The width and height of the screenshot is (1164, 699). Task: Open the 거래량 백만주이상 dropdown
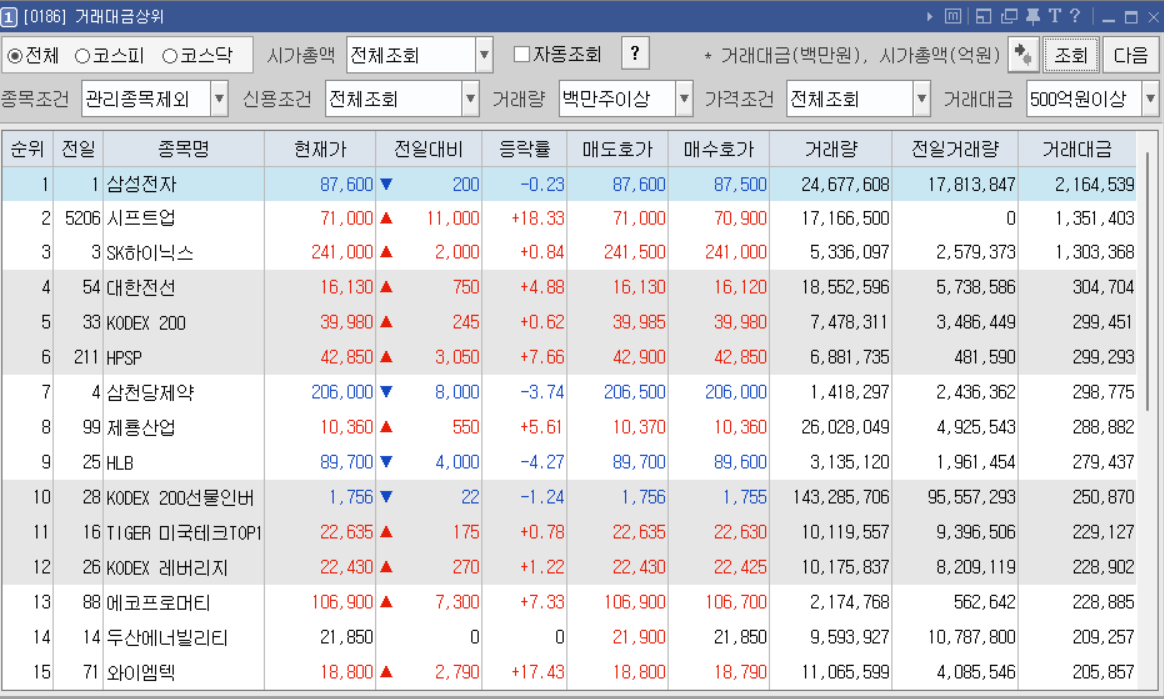[684, 99]
